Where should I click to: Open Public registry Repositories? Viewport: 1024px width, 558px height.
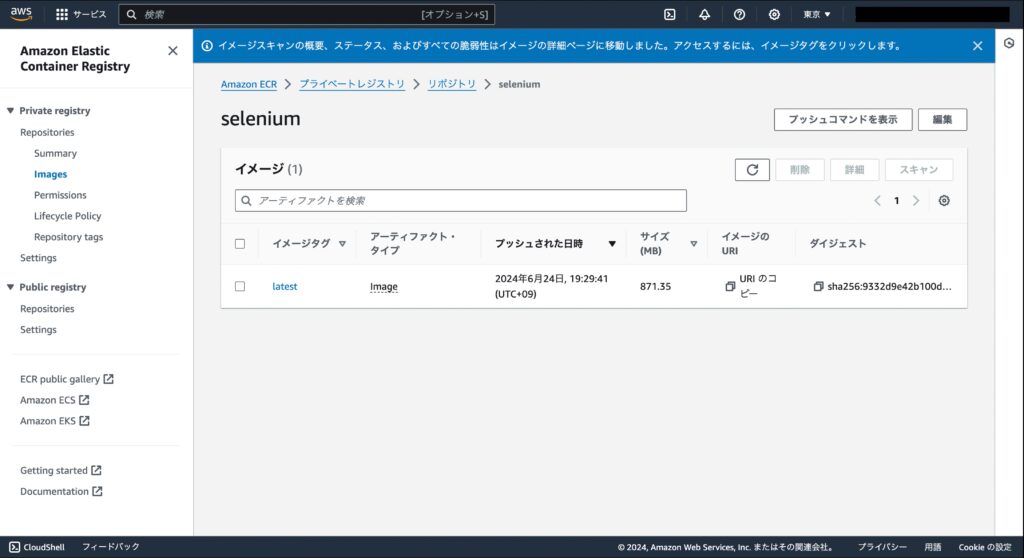47,308
